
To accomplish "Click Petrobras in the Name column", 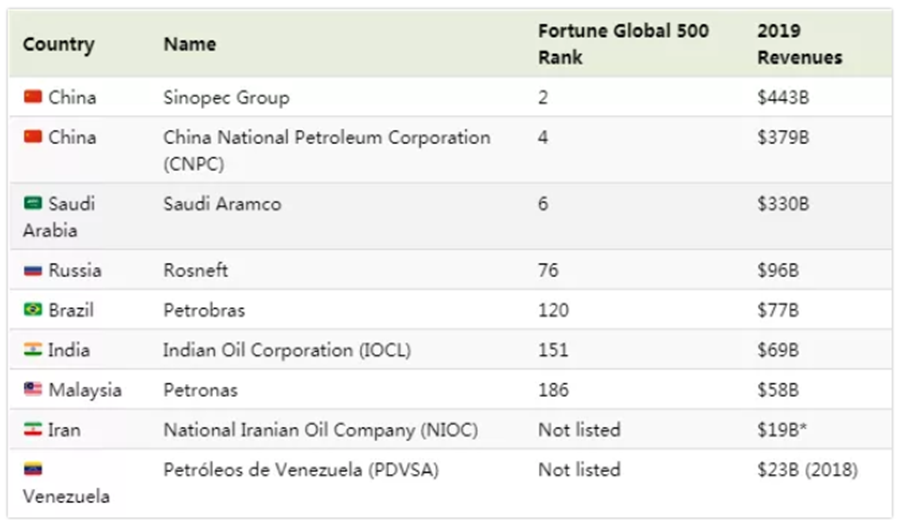I will point(204,310).
